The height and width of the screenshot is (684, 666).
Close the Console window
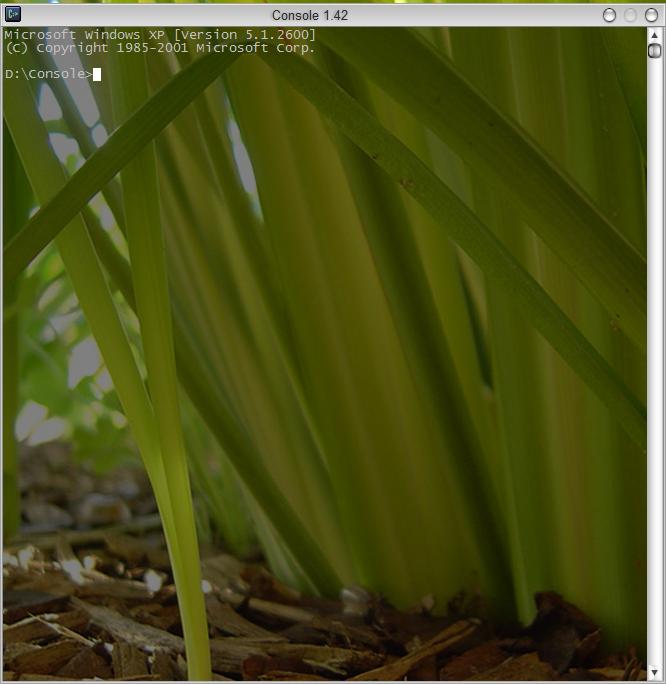coord(651,15)
